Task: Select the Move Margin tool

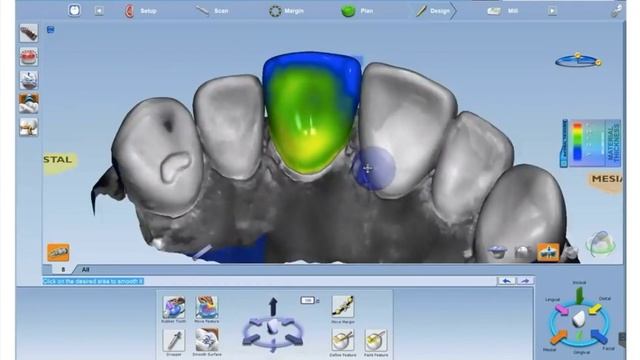Action: click(343, 307)
